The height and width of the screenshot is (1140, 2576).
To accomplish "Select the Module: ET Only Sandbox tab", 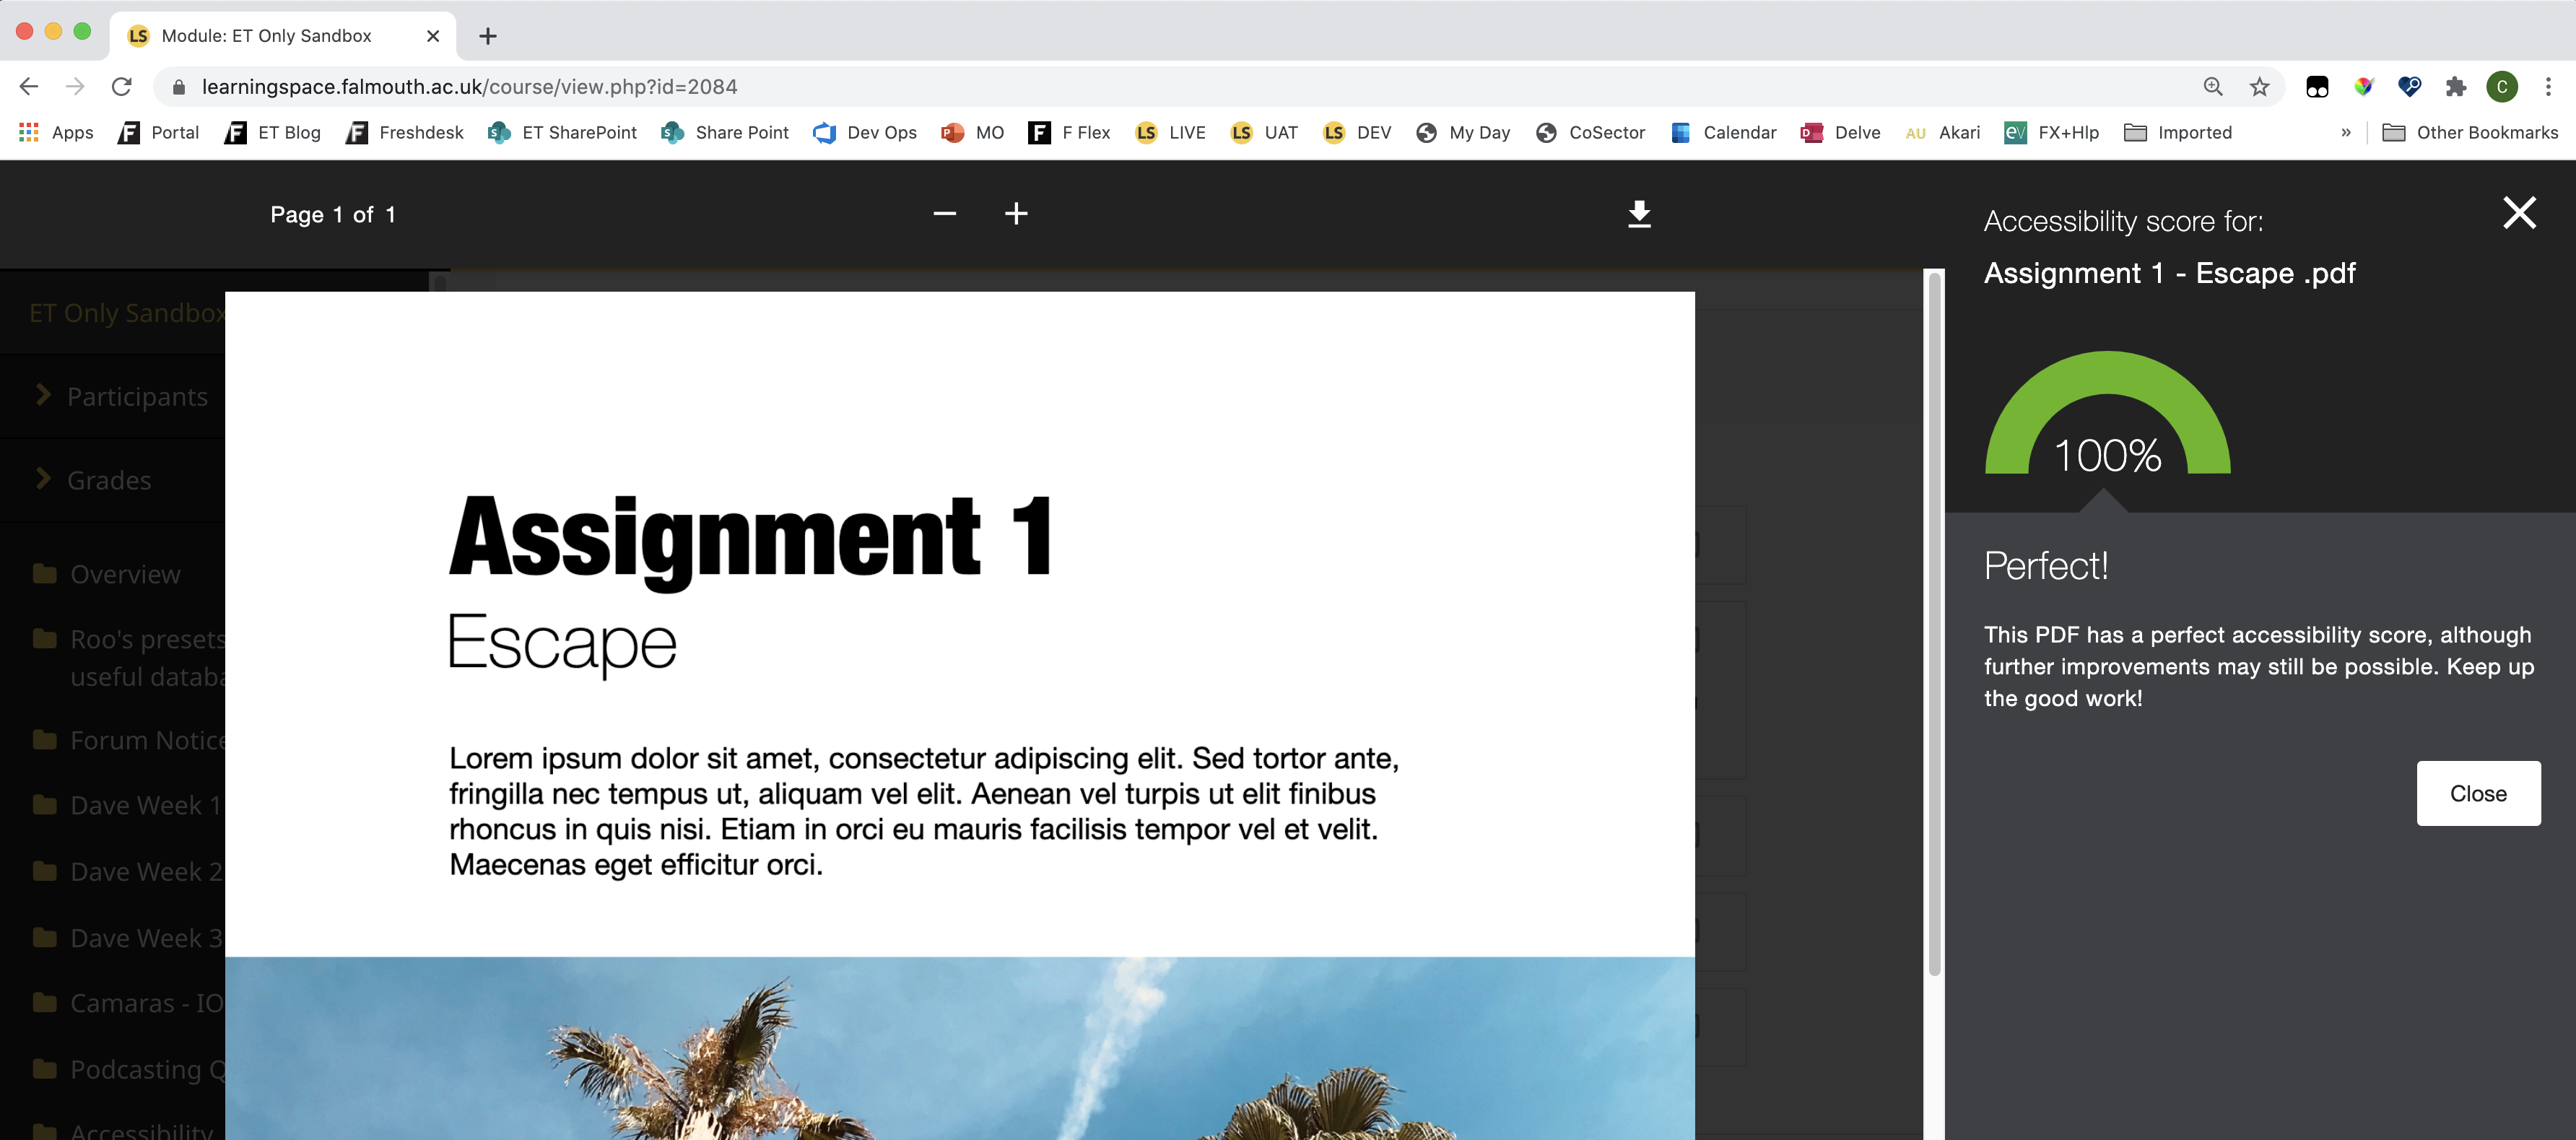I will [266, 36].
